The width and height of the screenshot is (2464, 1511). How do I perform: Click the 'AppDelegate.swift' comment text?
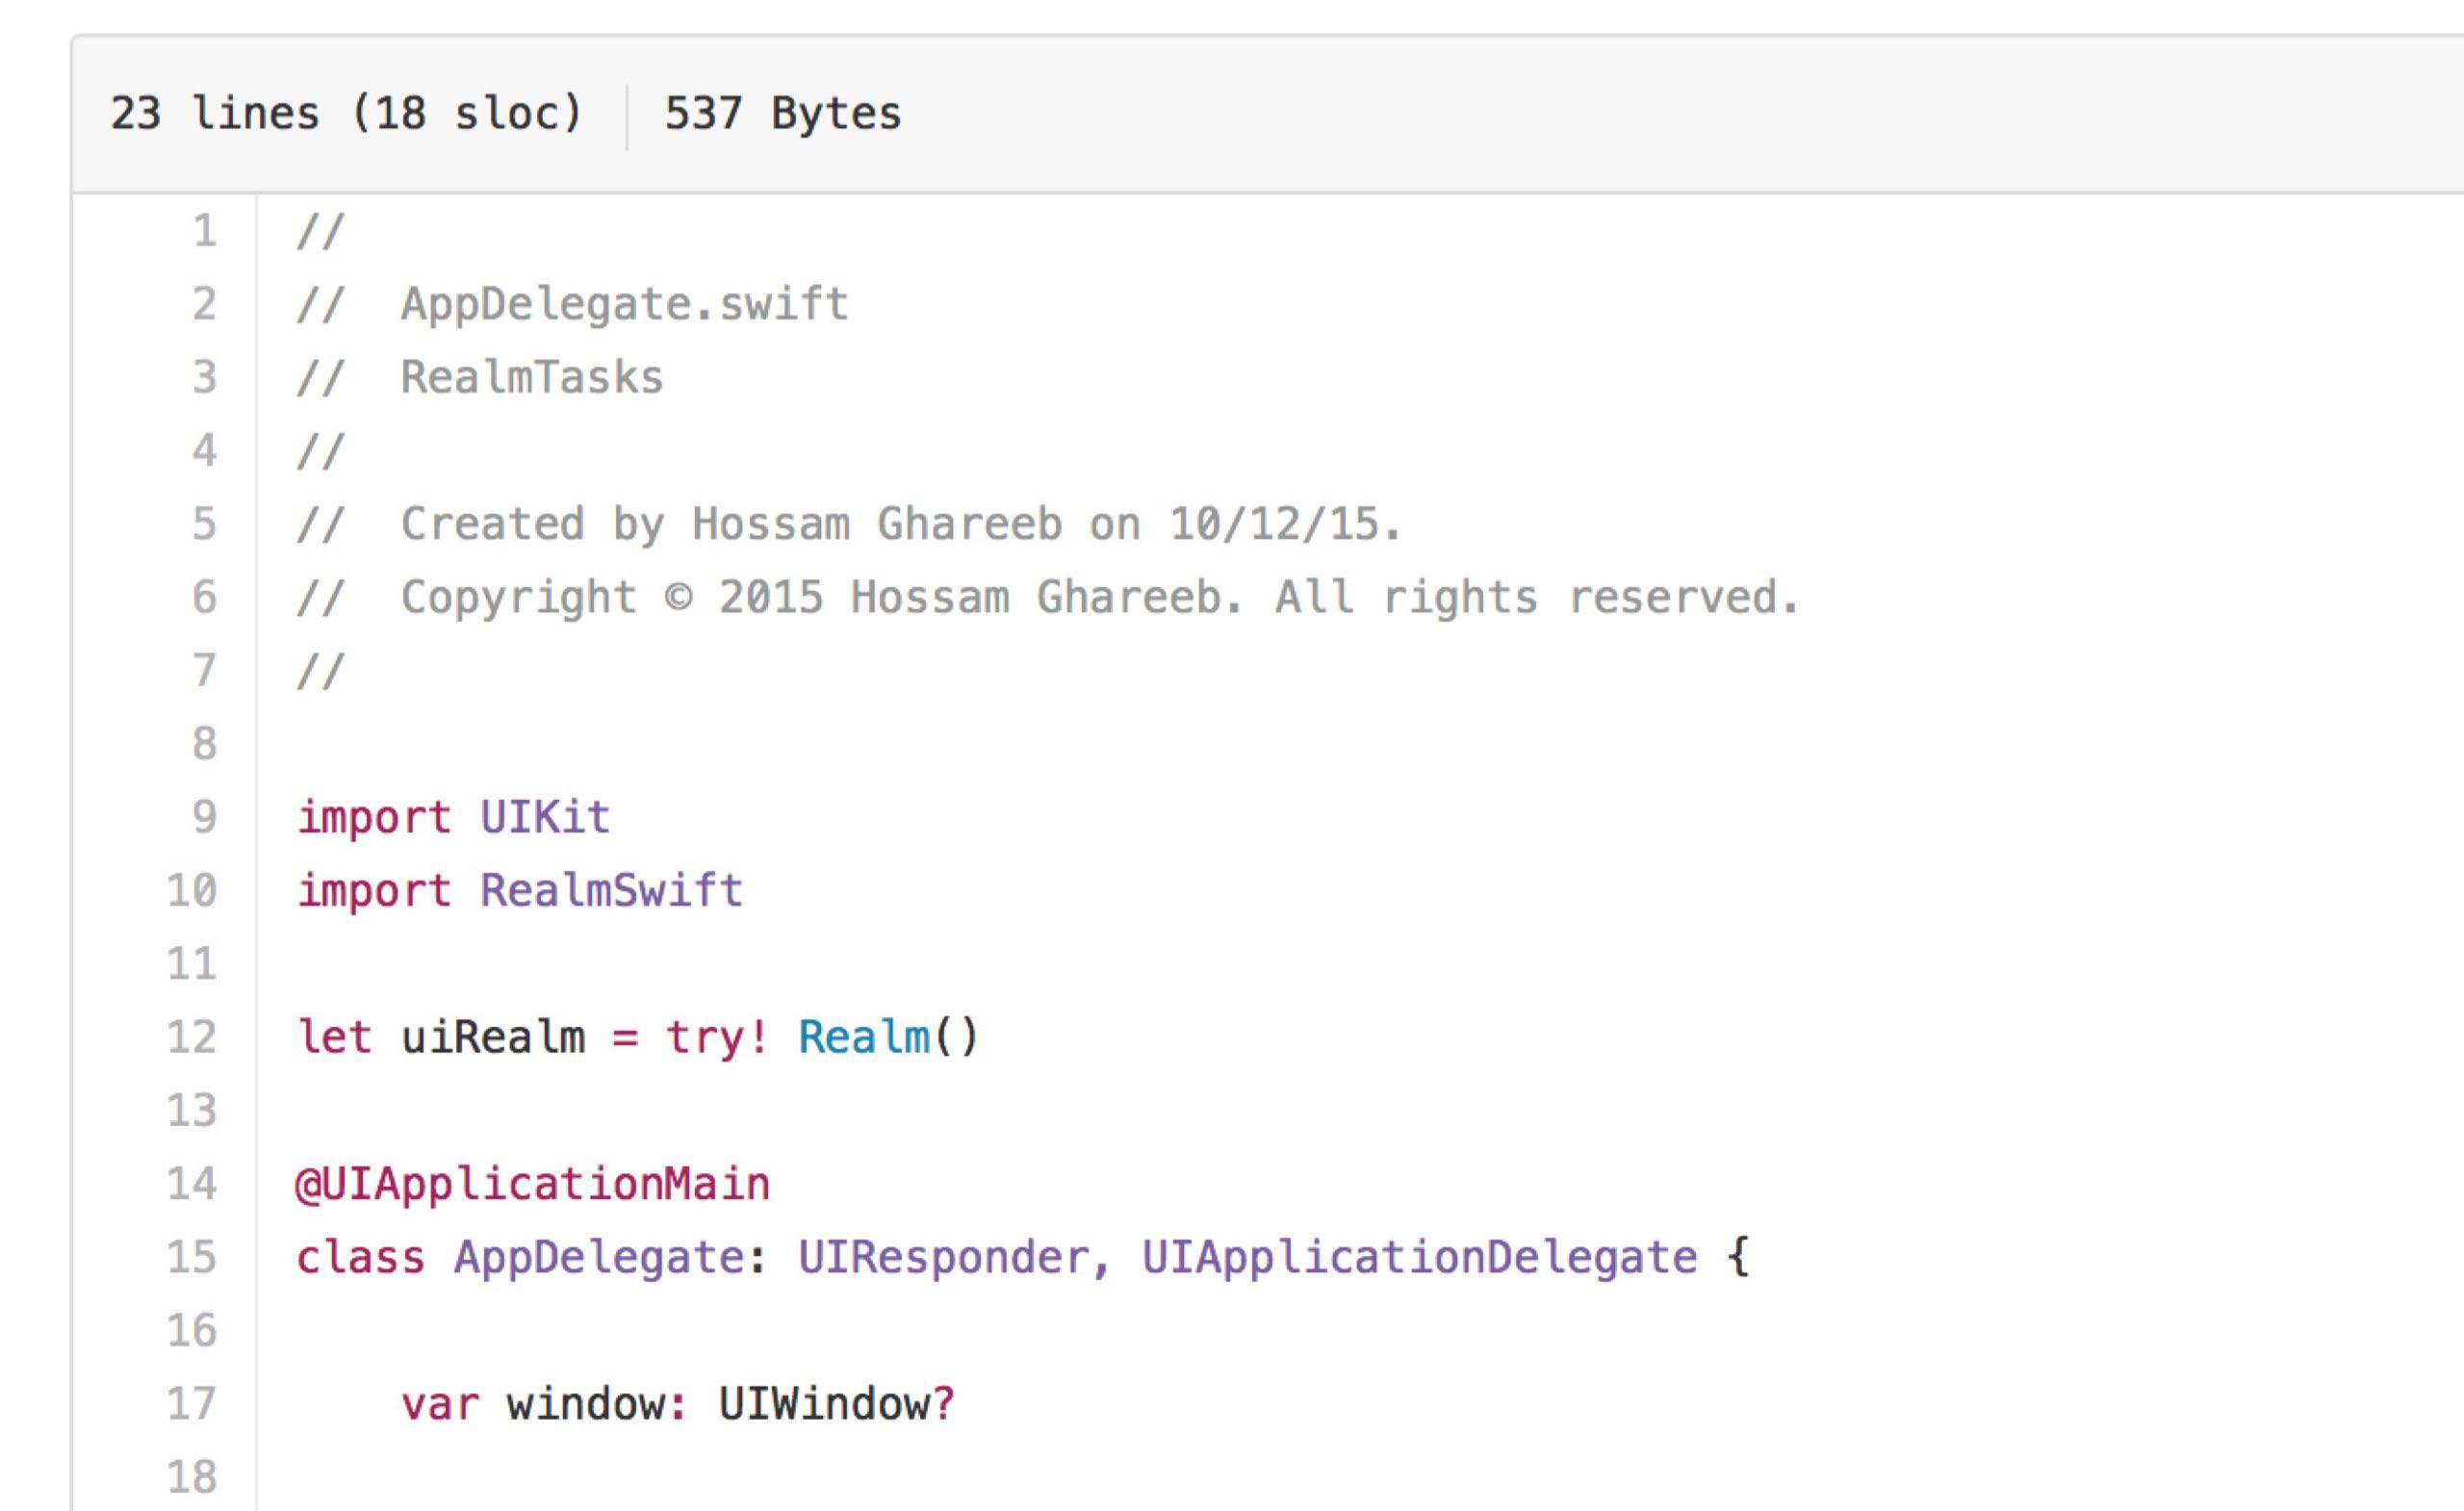coord(624,304)
